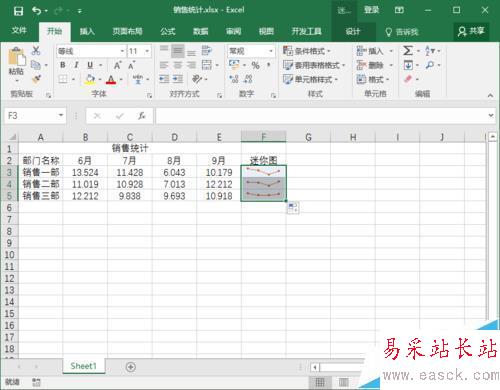Viewport: 500px width, 390px height.
Task: Switch to the Insert tab
Action: point(87,31)
